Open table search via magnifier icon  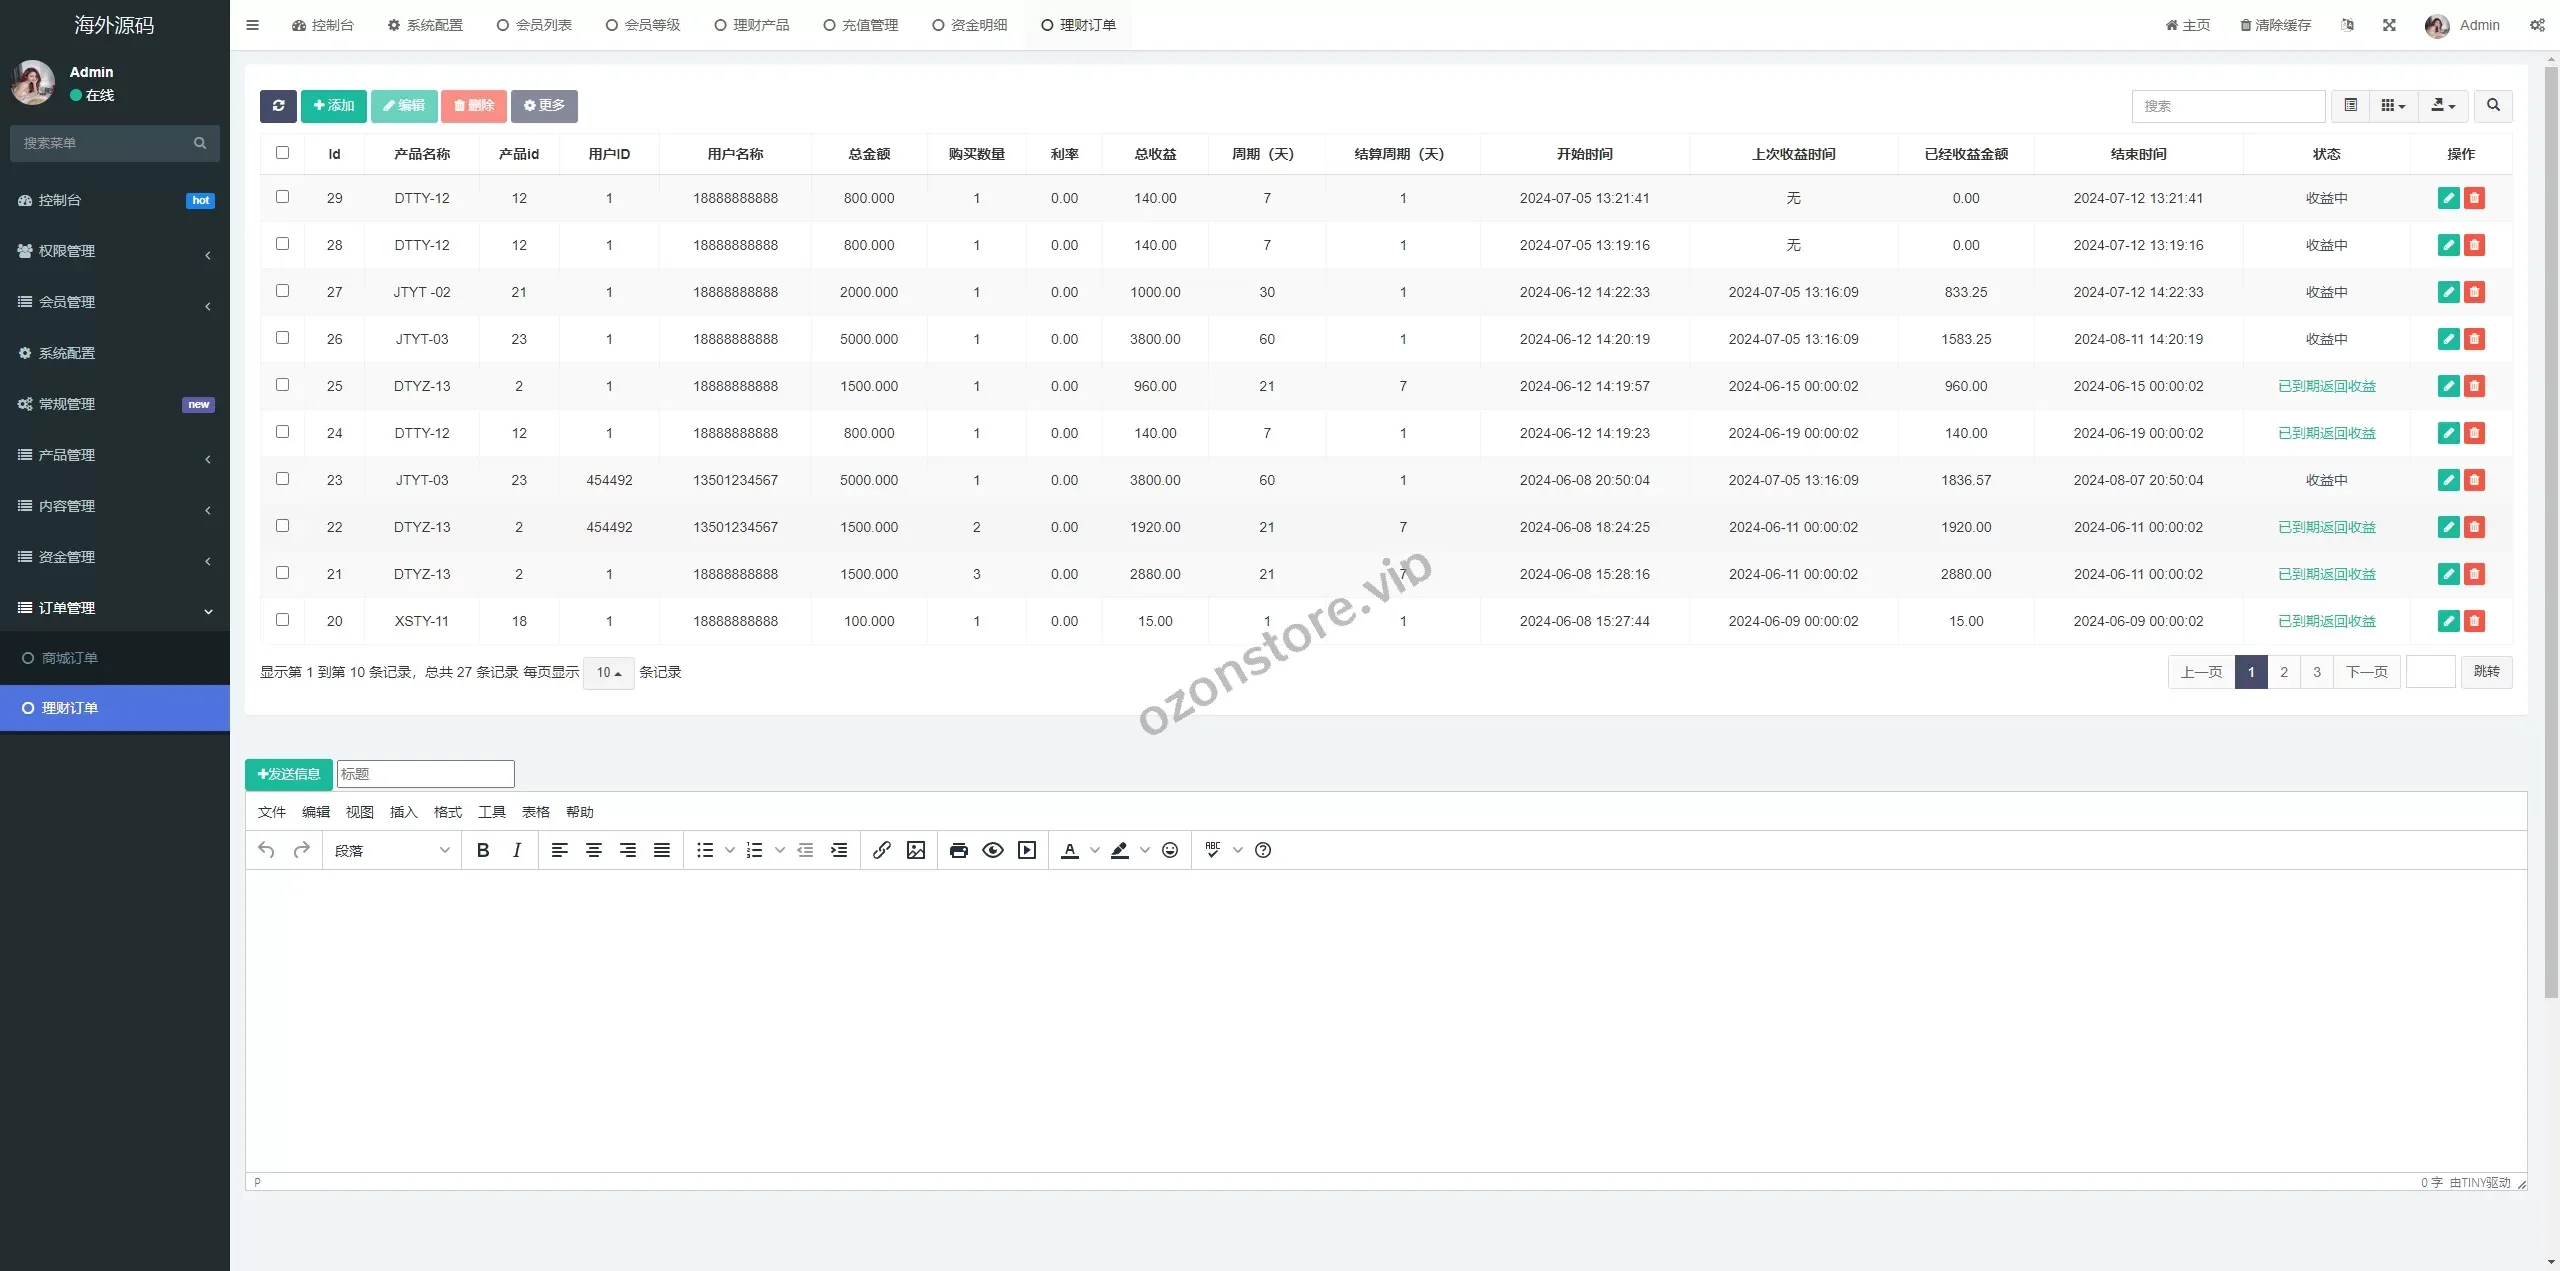[x=2492, y=105]
